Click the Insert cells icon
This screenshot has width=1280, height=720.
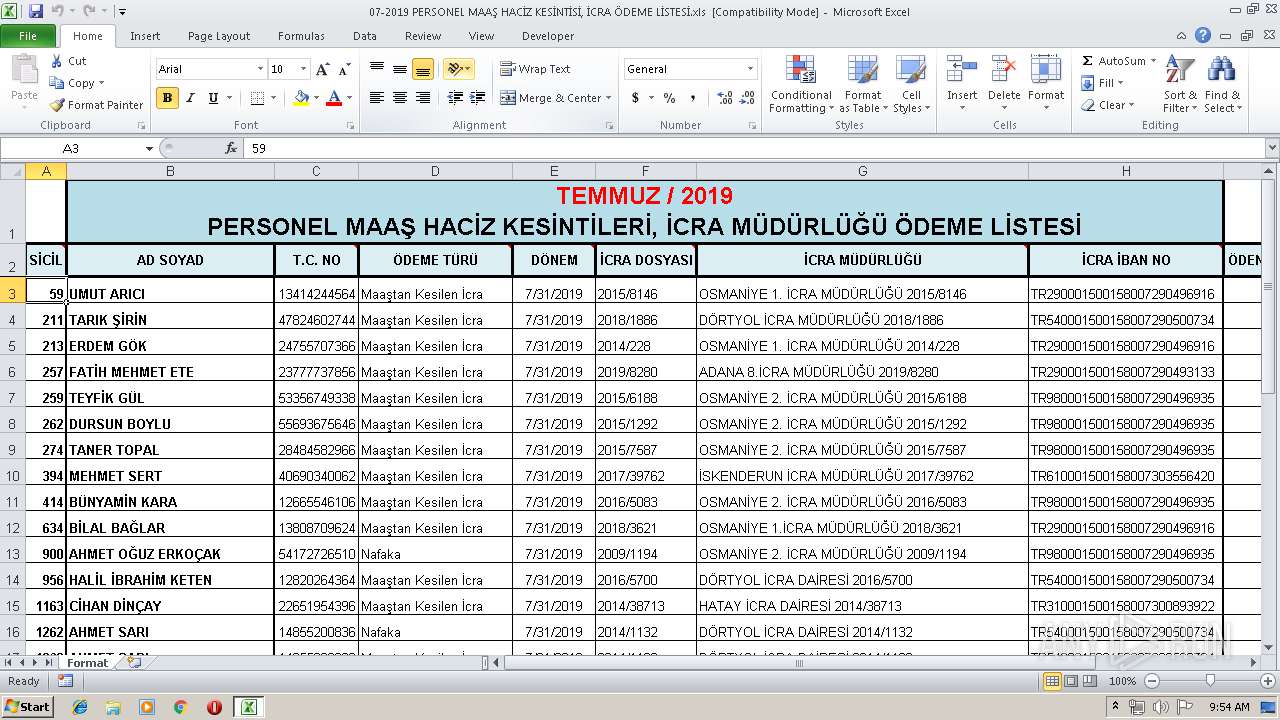(x=962, y=70)
